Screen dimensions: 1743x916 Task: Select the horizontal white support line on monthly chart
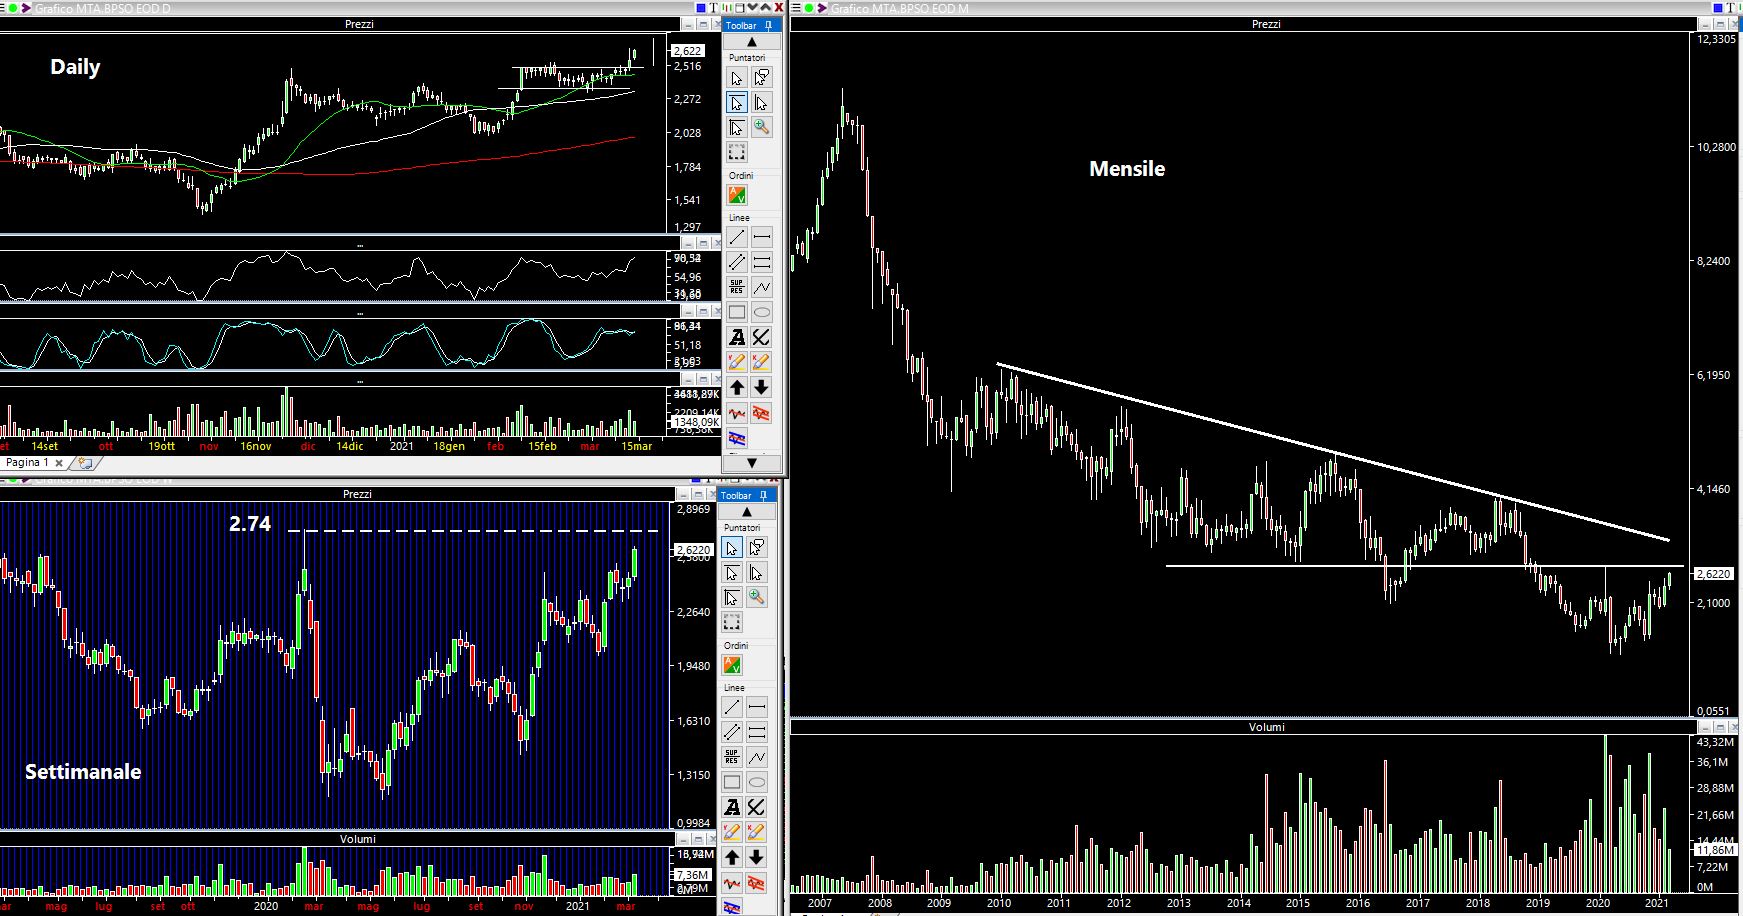tap(1425, 567)
